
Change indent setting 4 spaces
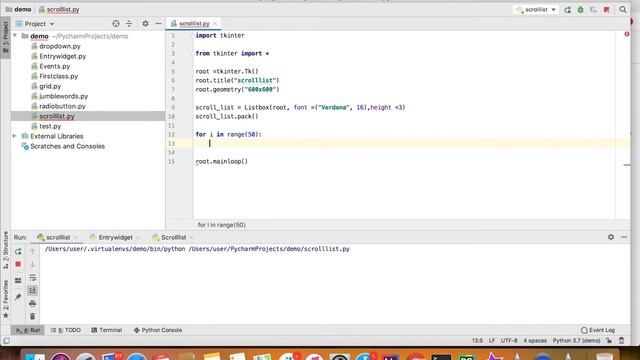click(x=535, y=340)
